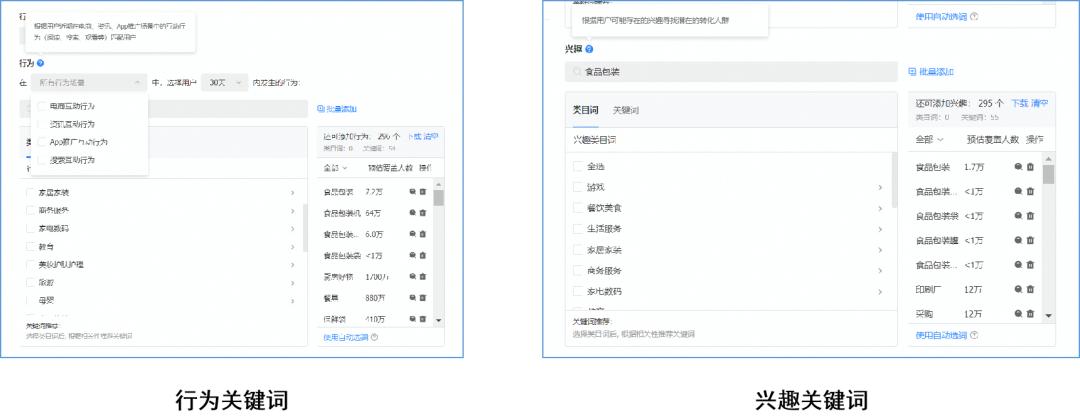Open the 所有行为场景 dropdown
1080x419 pixels.
(x=89, y=83)
